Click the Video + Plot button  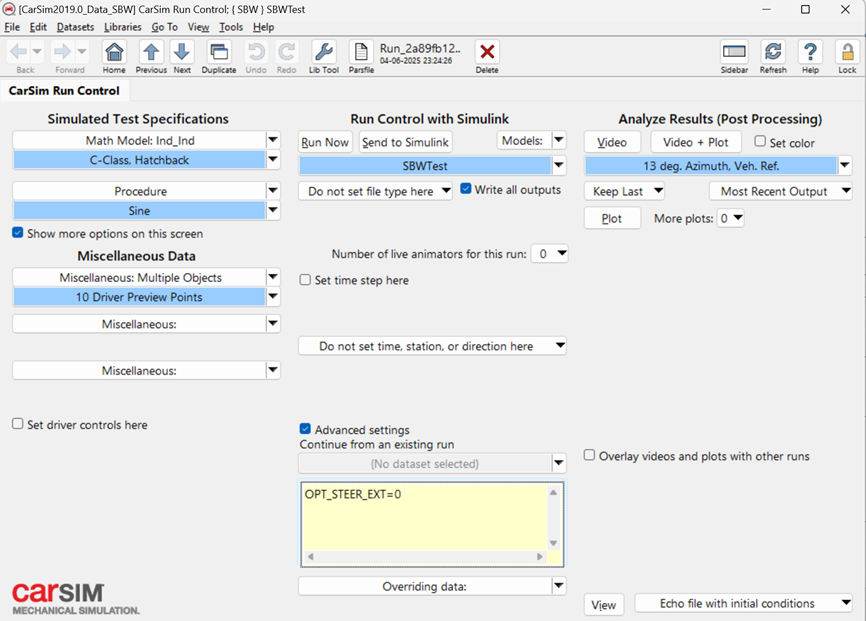coord(696,142)
